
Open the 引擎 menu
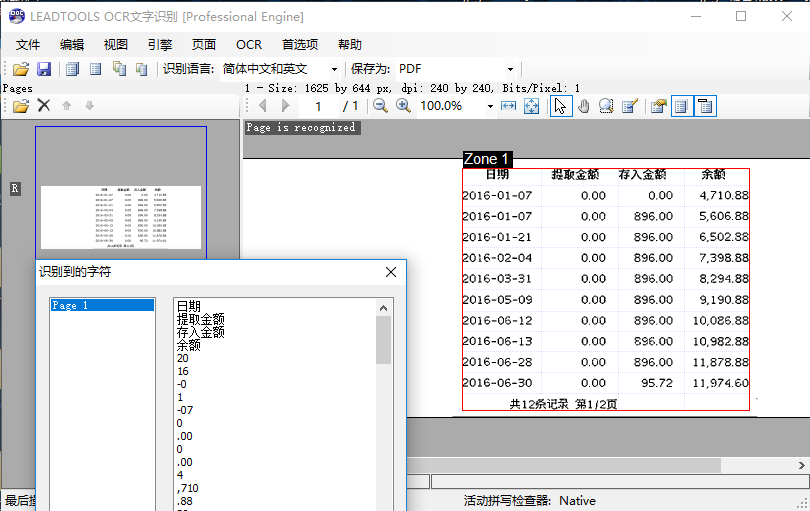point(160,44)
